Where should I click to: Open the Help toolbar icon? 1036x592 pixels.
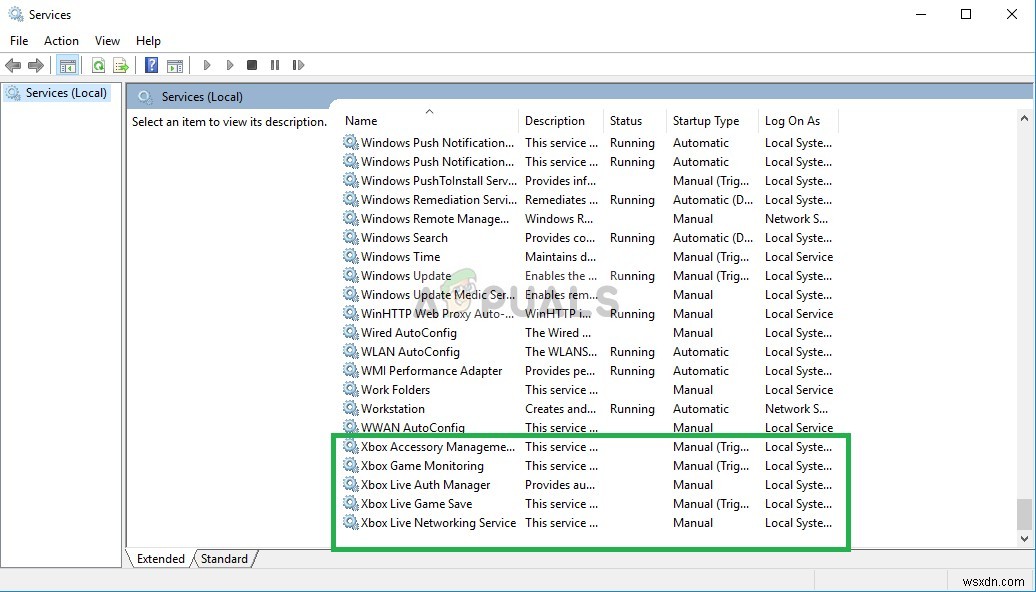pos(151,65)
